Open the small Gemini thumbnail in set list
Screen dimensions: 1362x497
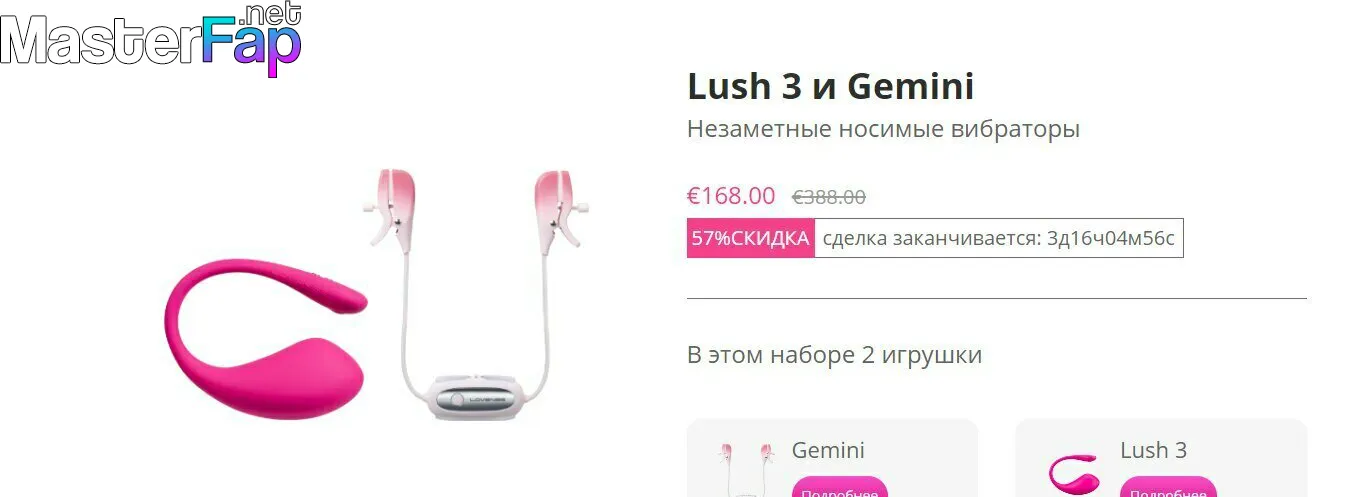pyautogui.click(x=739, y=470)
